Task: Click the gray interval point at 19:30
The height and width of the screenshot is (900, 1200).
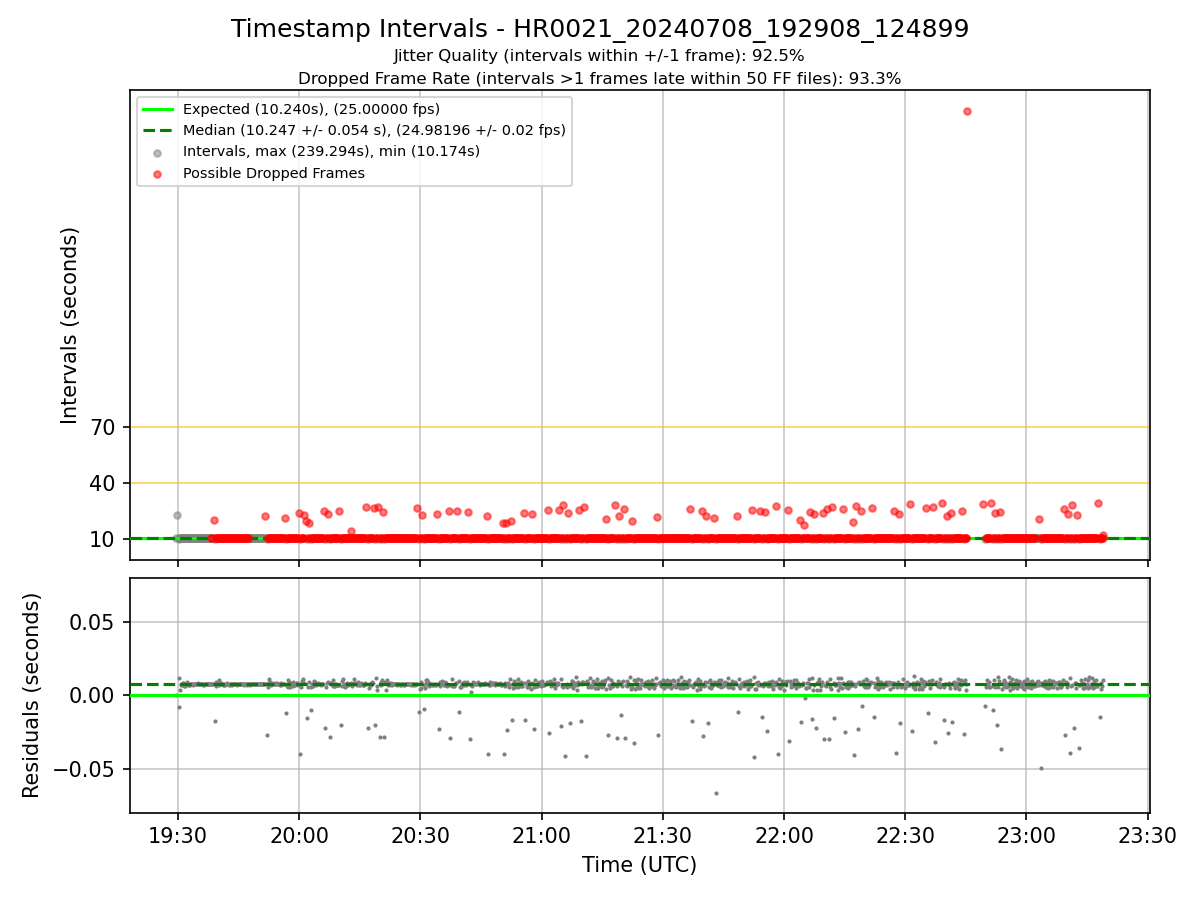Action: [x=177, y=515]
